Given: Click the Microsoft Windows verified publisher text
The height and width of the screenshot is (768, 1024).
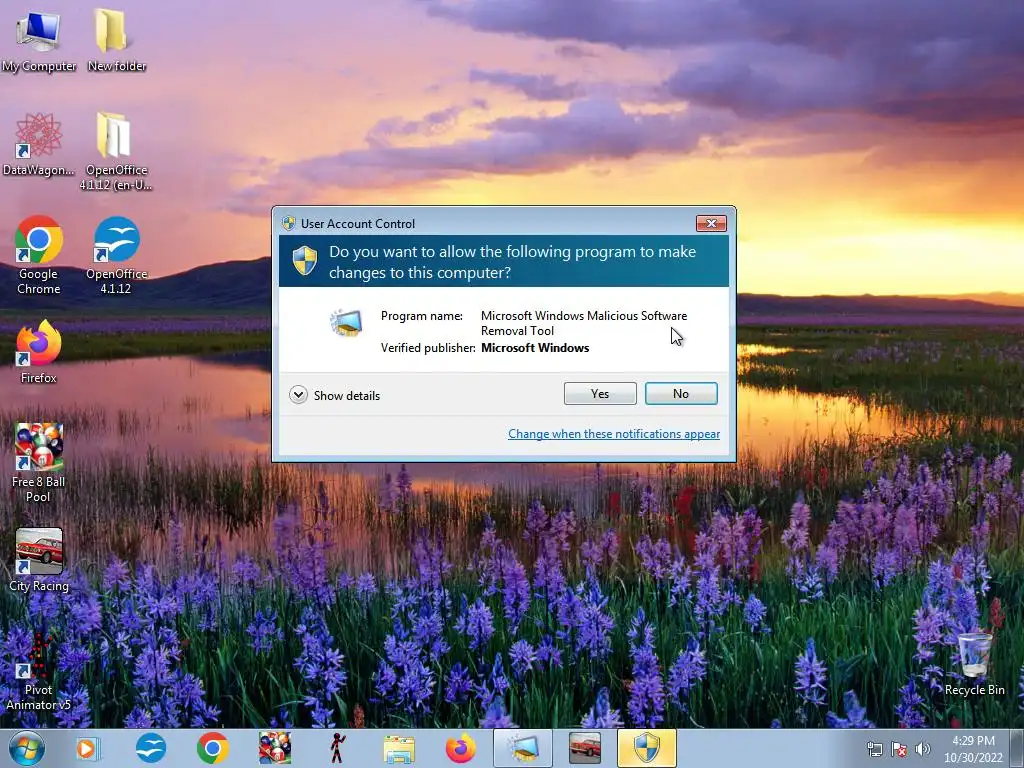Looking at the screenshot, I should click(x=535, y=348).
